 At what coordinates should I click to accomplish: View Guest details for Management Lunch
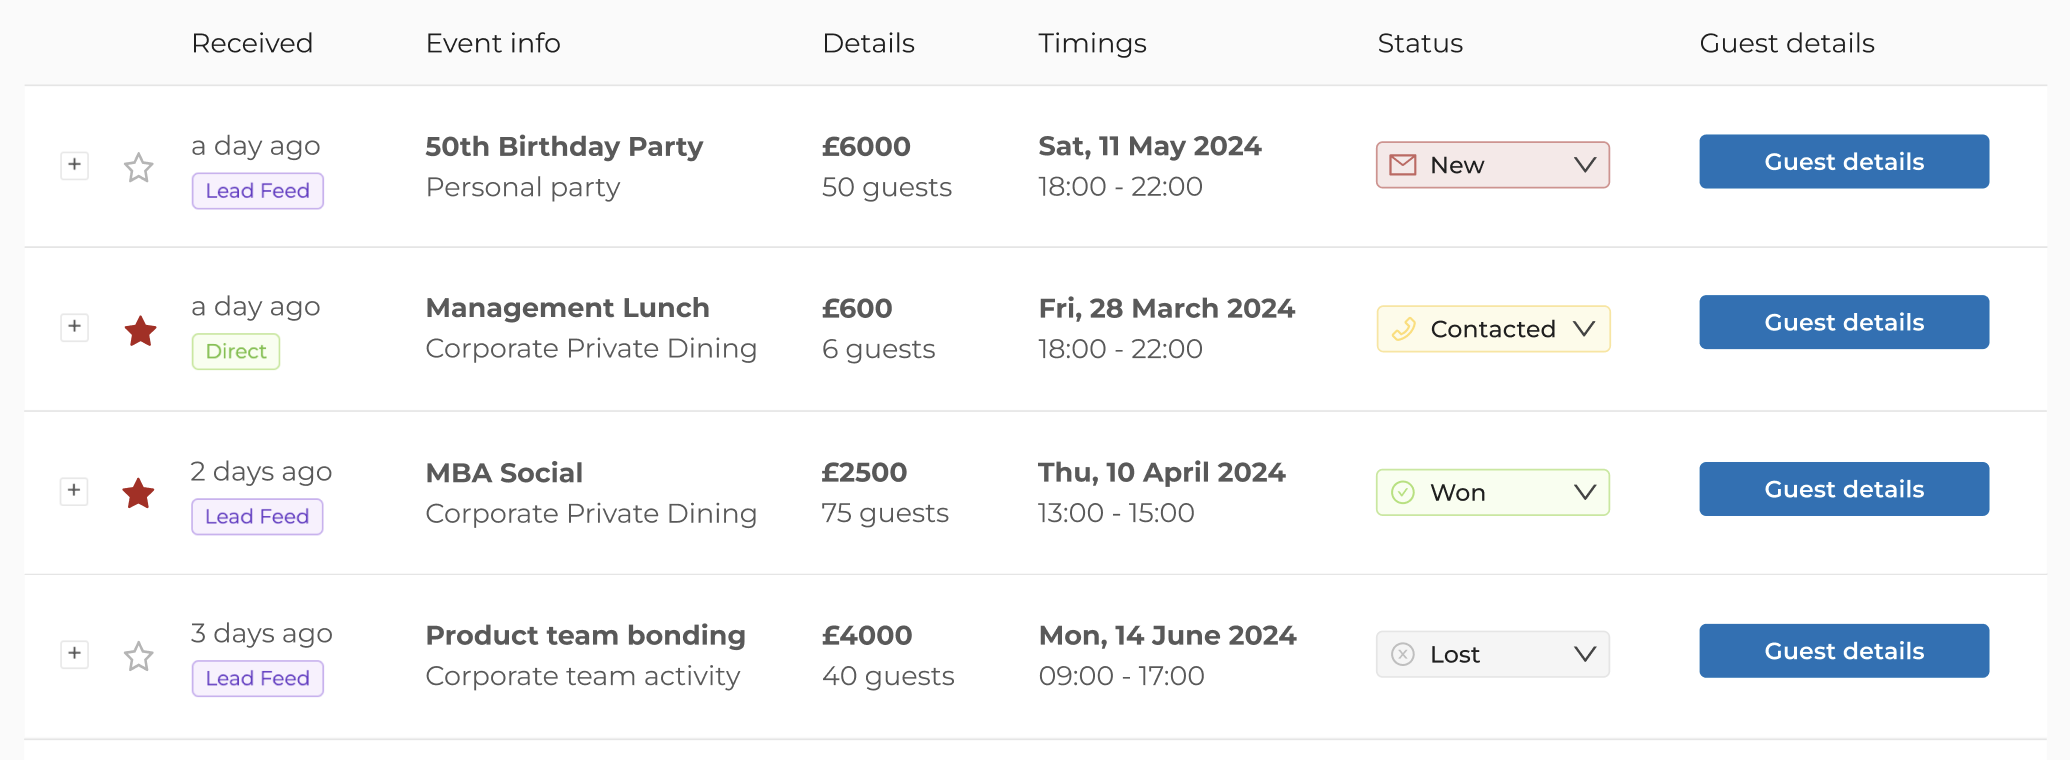click(1844, 322)
